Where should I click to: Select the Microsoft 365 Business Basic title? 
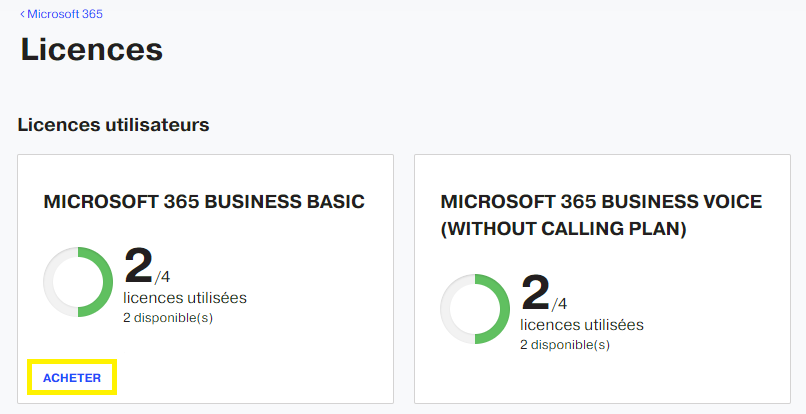pos(204,202)
